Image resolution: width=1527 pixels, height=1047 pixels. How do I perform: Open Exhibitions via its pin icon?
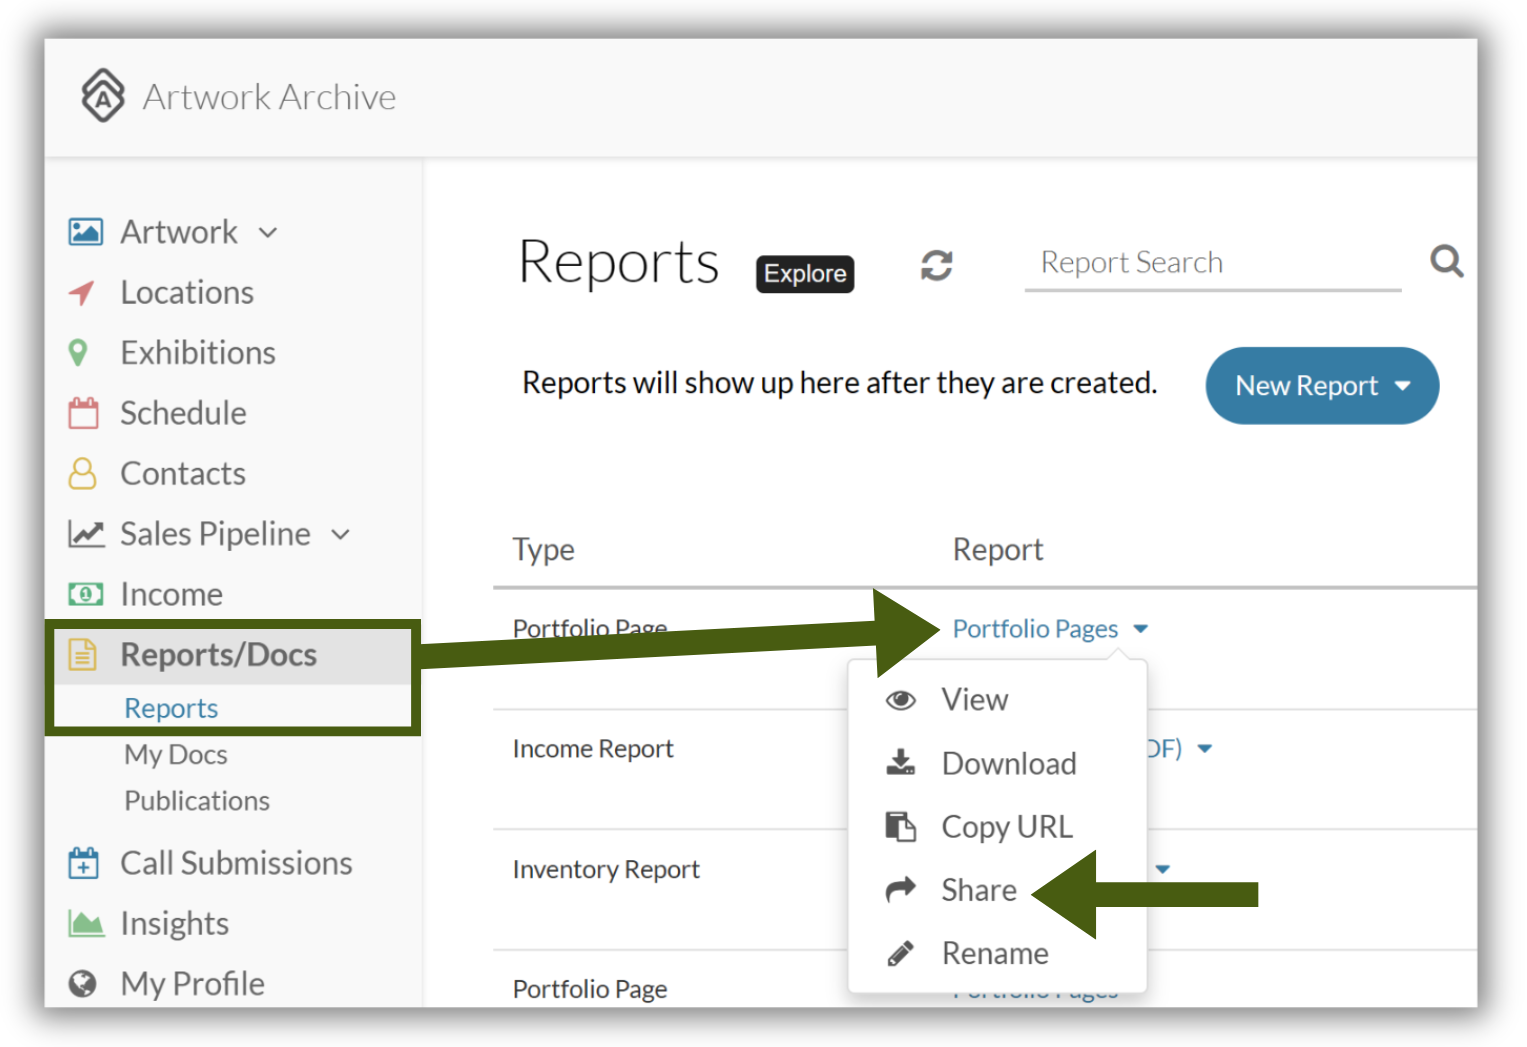click(x=78, y=353)
